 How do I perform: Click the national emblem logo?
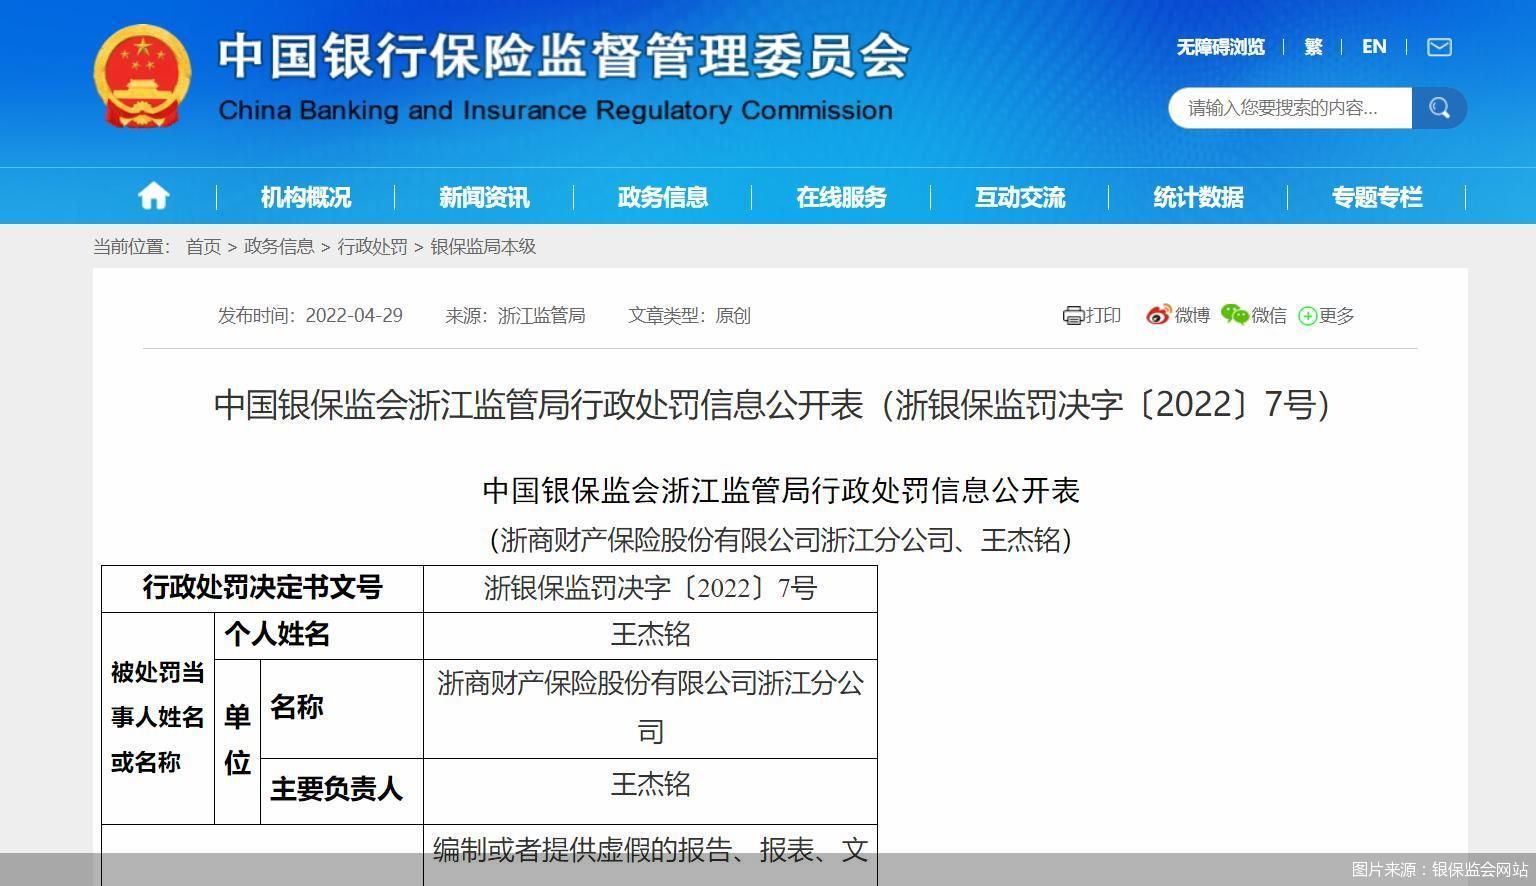coord(142,77)
